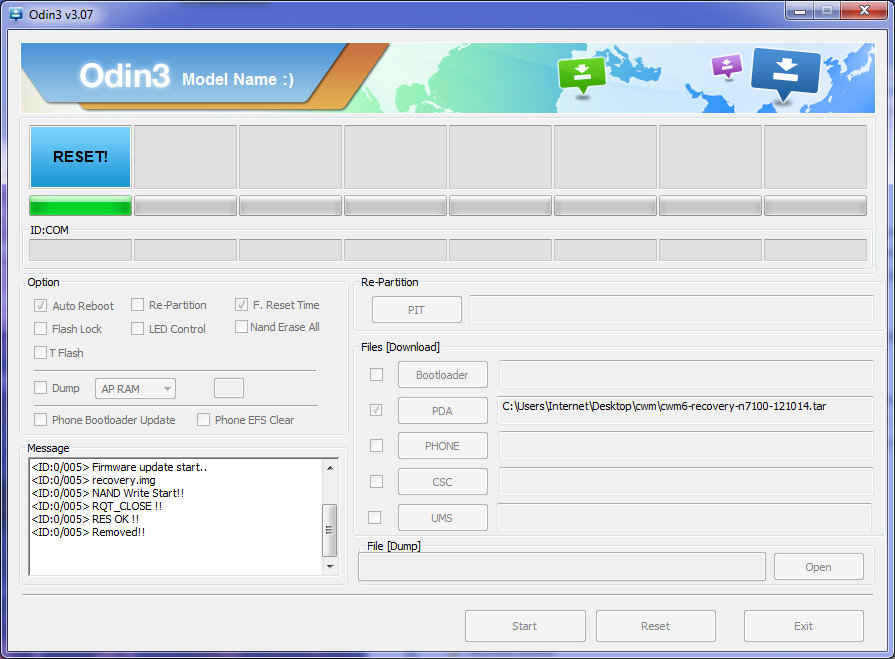Click the message log scroll-down arrow
The height and width of the screenshot is (659, 895).
[x=330, y=567]
